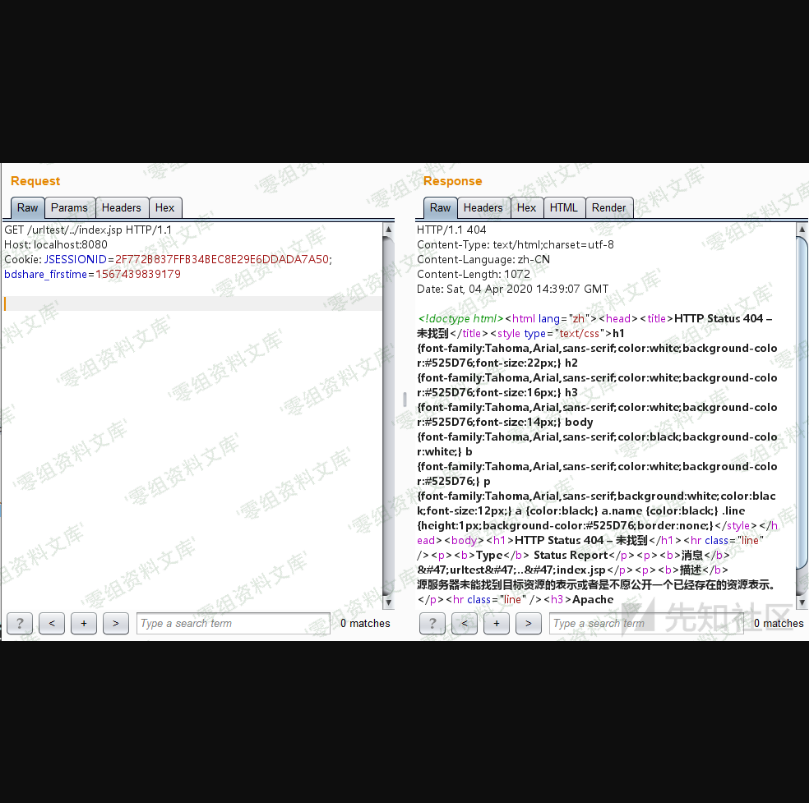Screen dimensions: 809x803
Task: Click the Request pane scroll-down arrow
Action: coord(388,603)
